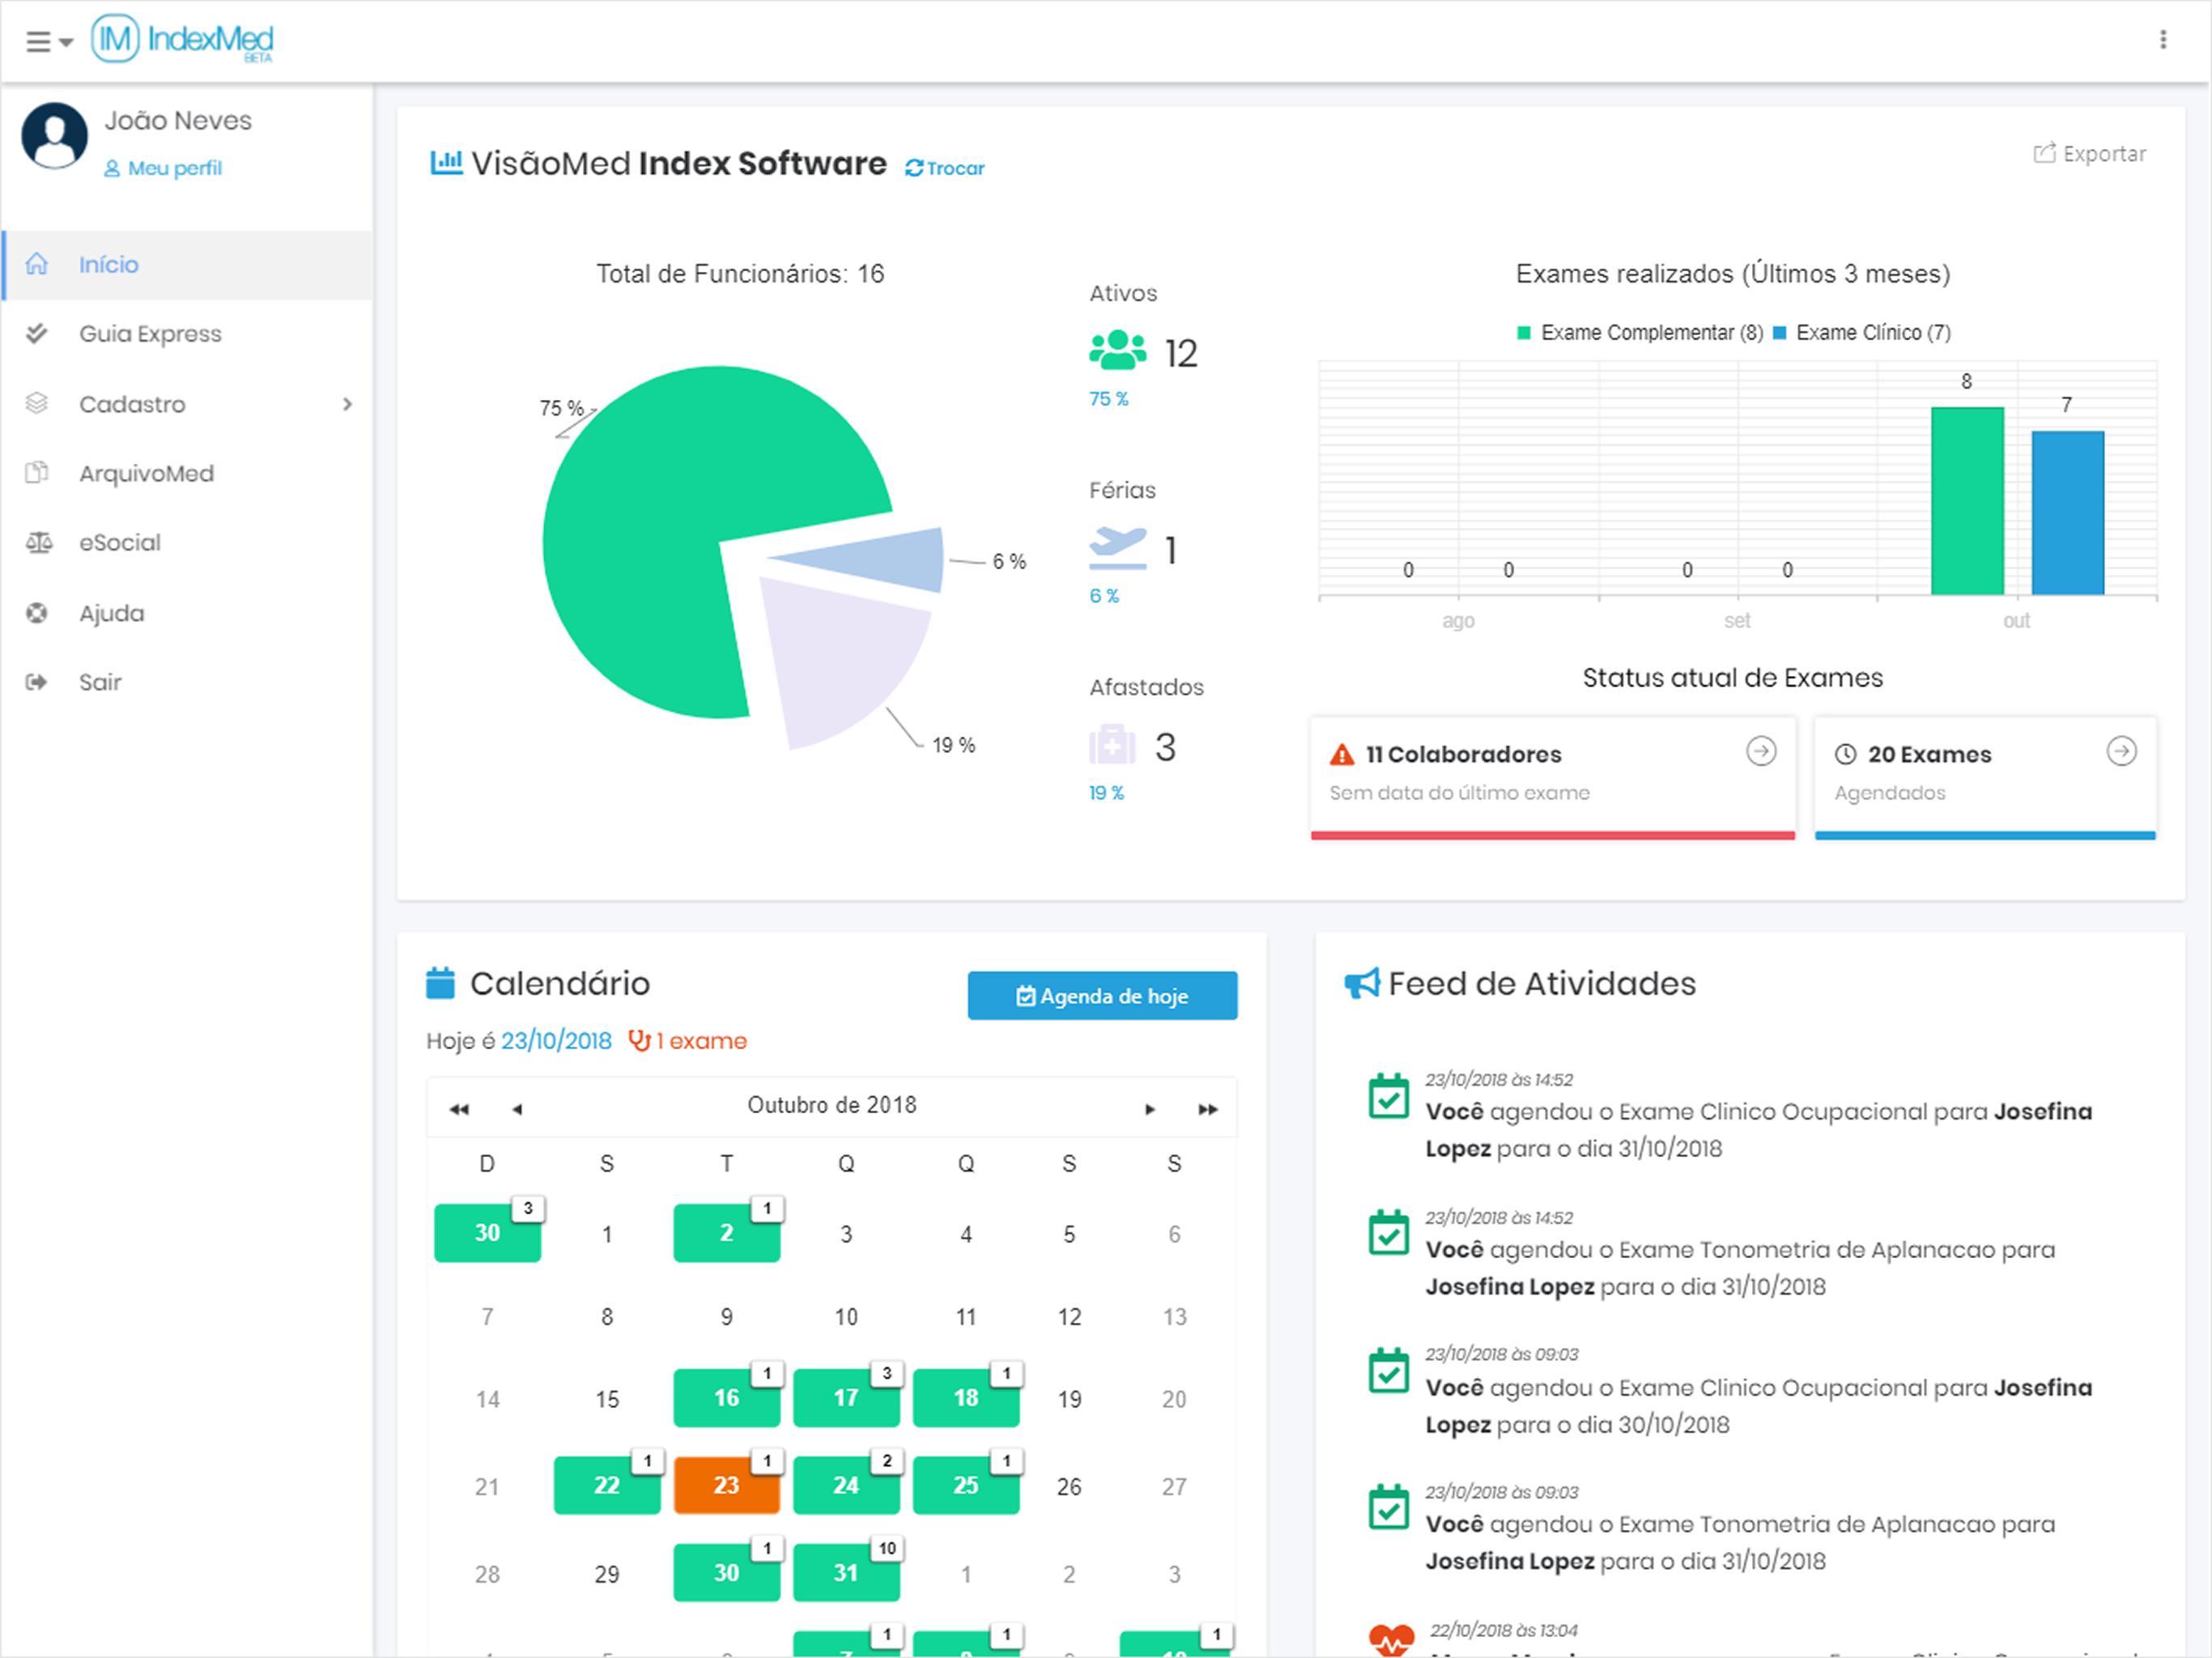Click the hamburger menu icon
The height and width of the screenshot is (1658, 2212).
(38, 42)
